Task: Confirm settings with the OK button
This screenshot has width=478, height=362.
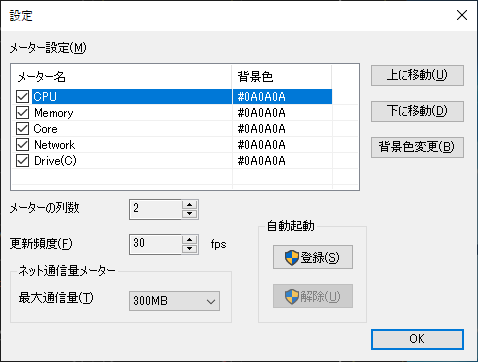Action: pyautogui.click(x=417, y=339)
